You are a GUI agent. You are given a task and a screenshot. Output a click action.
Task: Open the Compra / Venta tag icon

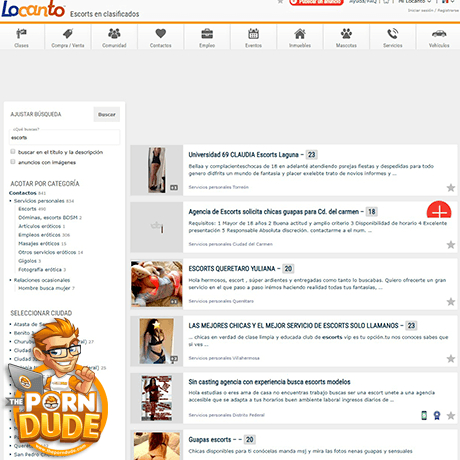68,34
